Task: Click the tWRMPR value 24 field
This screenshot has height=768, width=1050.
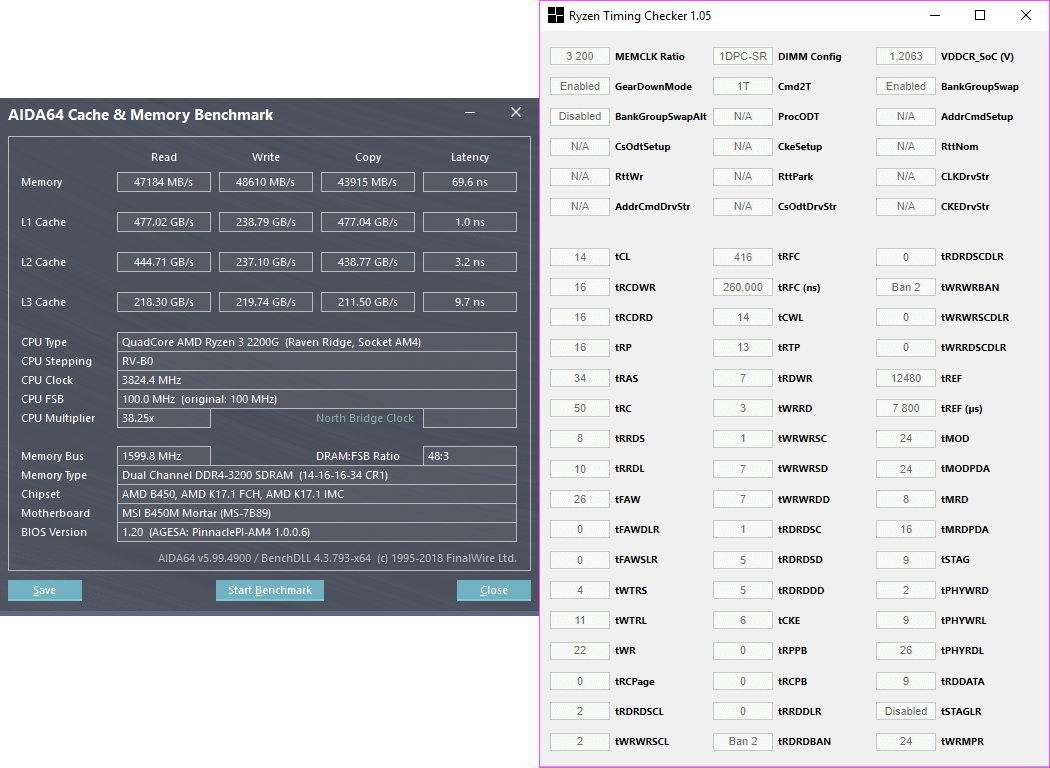Action: click(905, 741)
